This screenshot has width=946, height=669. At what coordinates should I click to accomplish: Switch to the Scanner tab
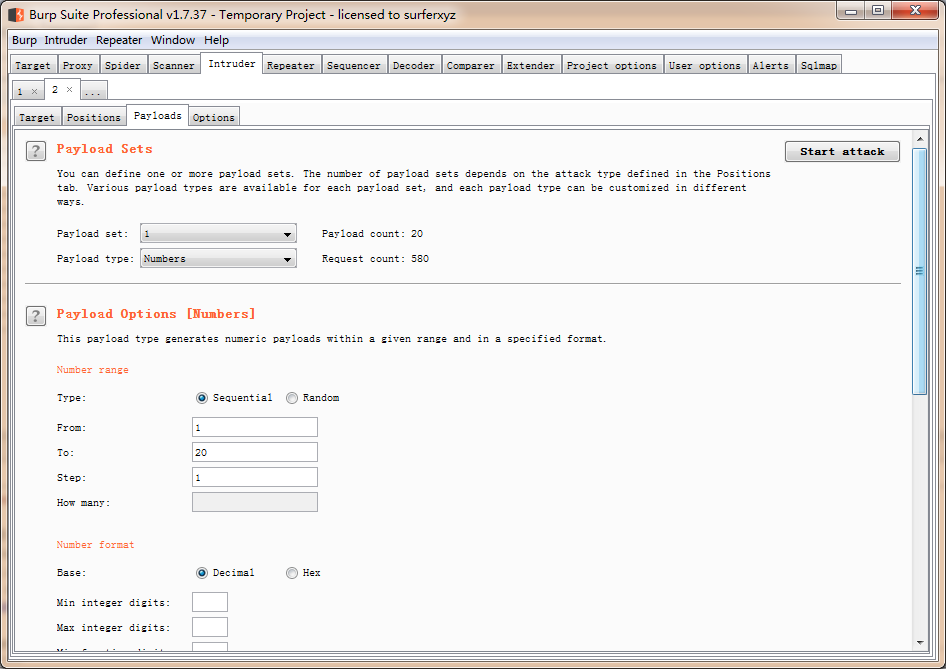[x=174, y=65]
